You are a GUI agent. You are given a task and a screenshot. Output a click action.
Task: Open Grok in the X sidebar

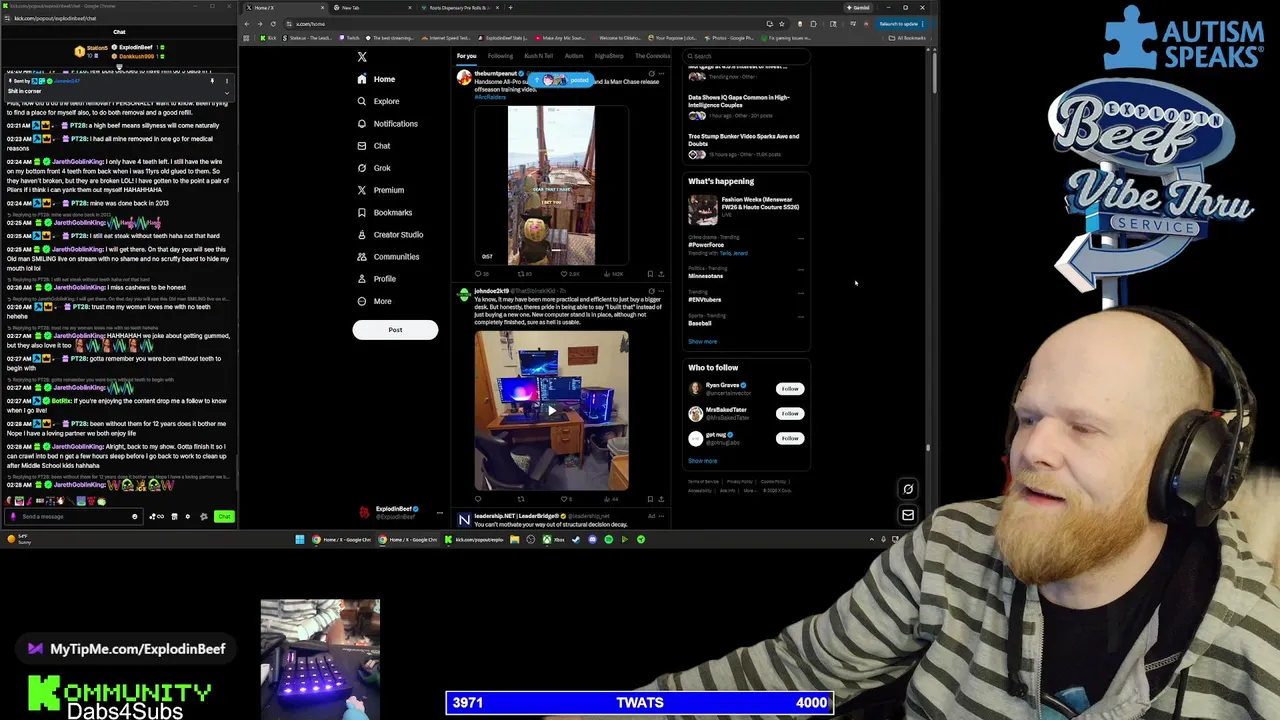(x=374, y=168)
